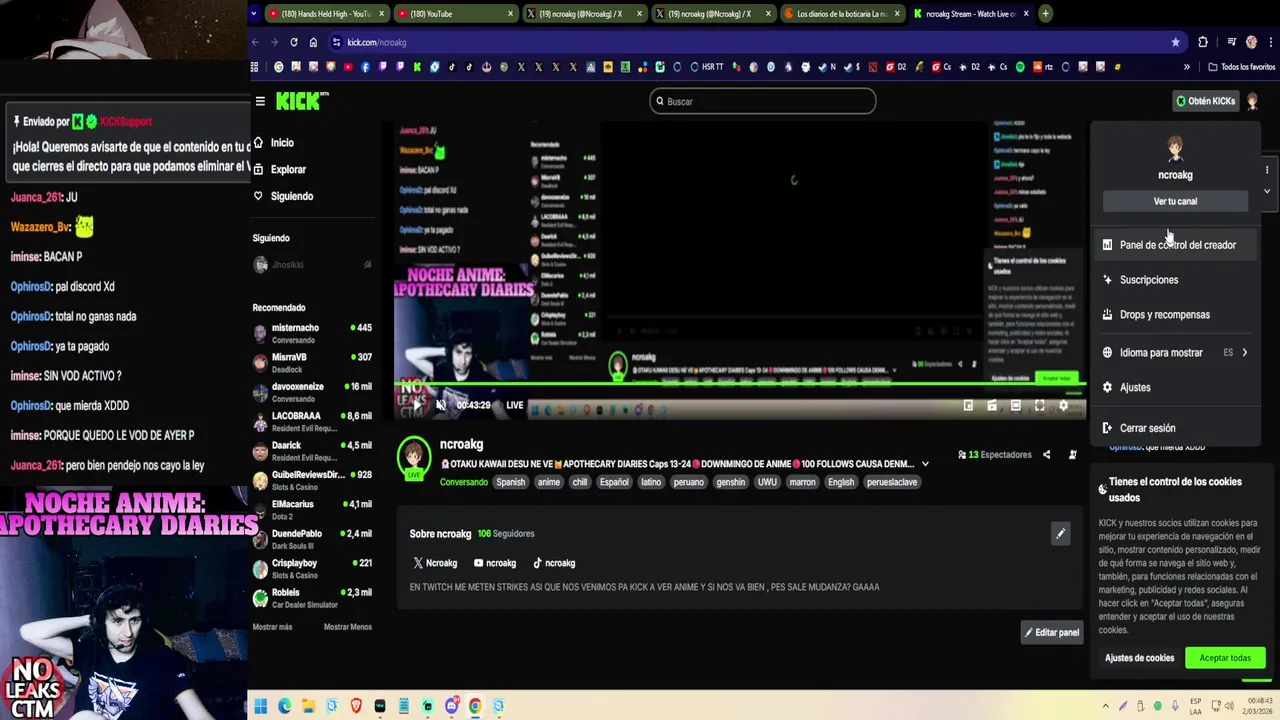Click the Explorar compass icon
The width and height of the screenshot is (1280, 720).
tap(258, 169)
